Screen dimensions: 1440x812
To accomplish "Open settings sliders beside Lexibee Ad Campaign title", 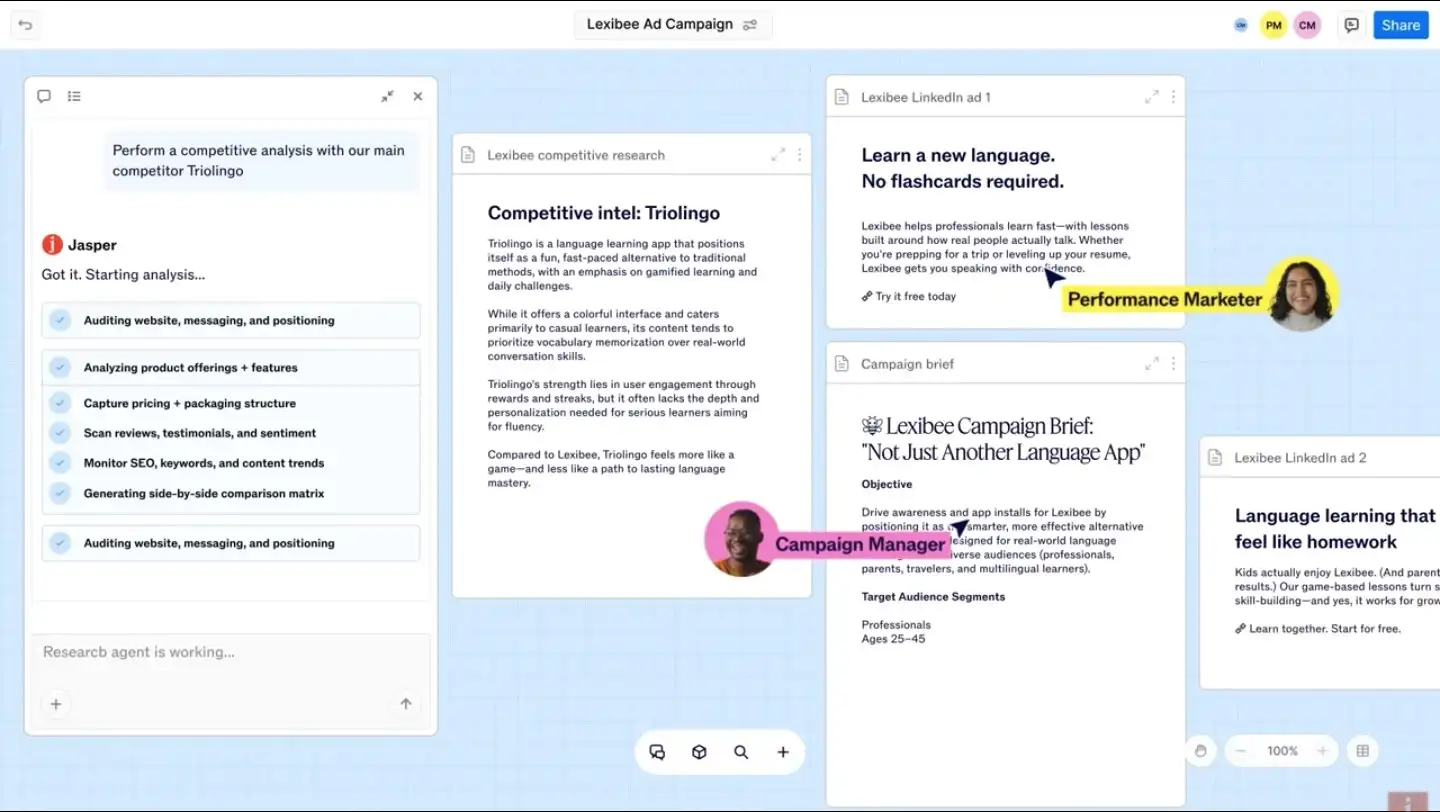I will (750, 25).
